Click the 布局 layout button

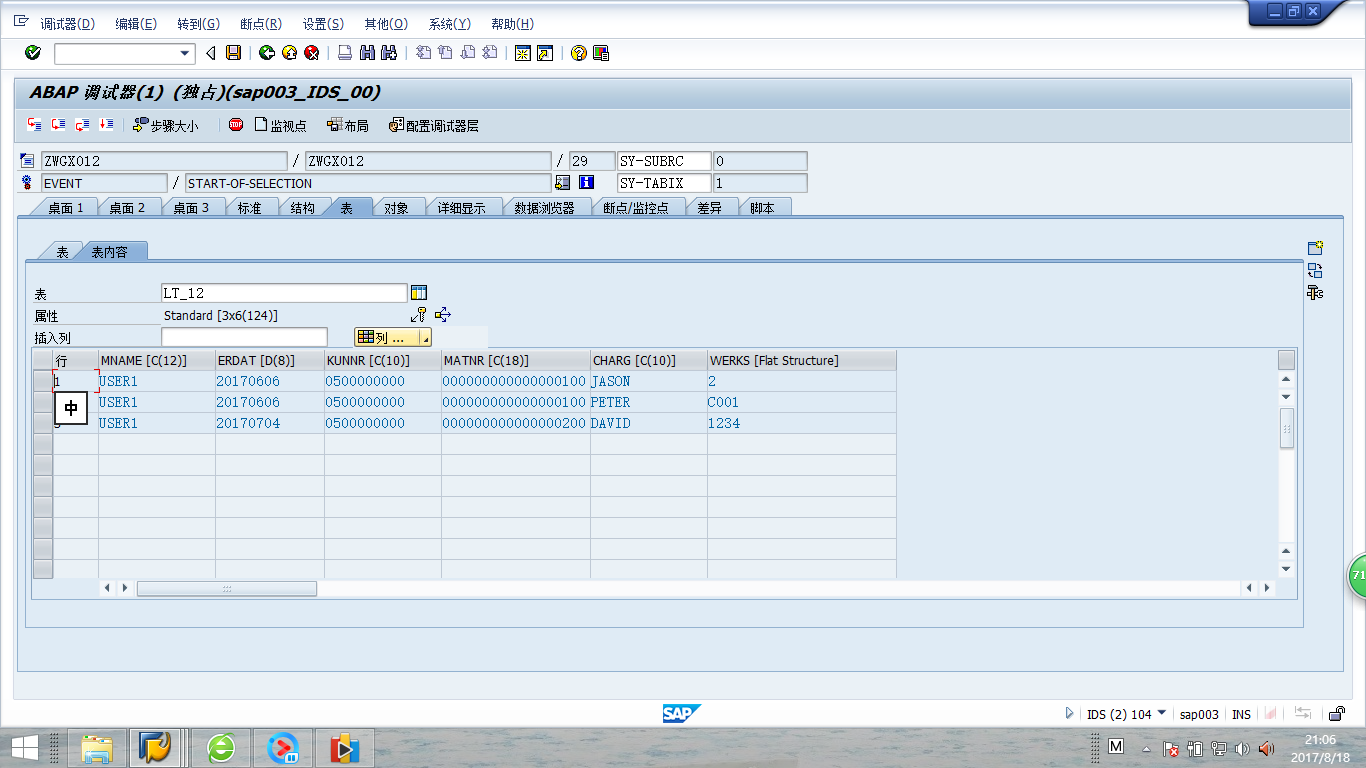tap(347, 125)
